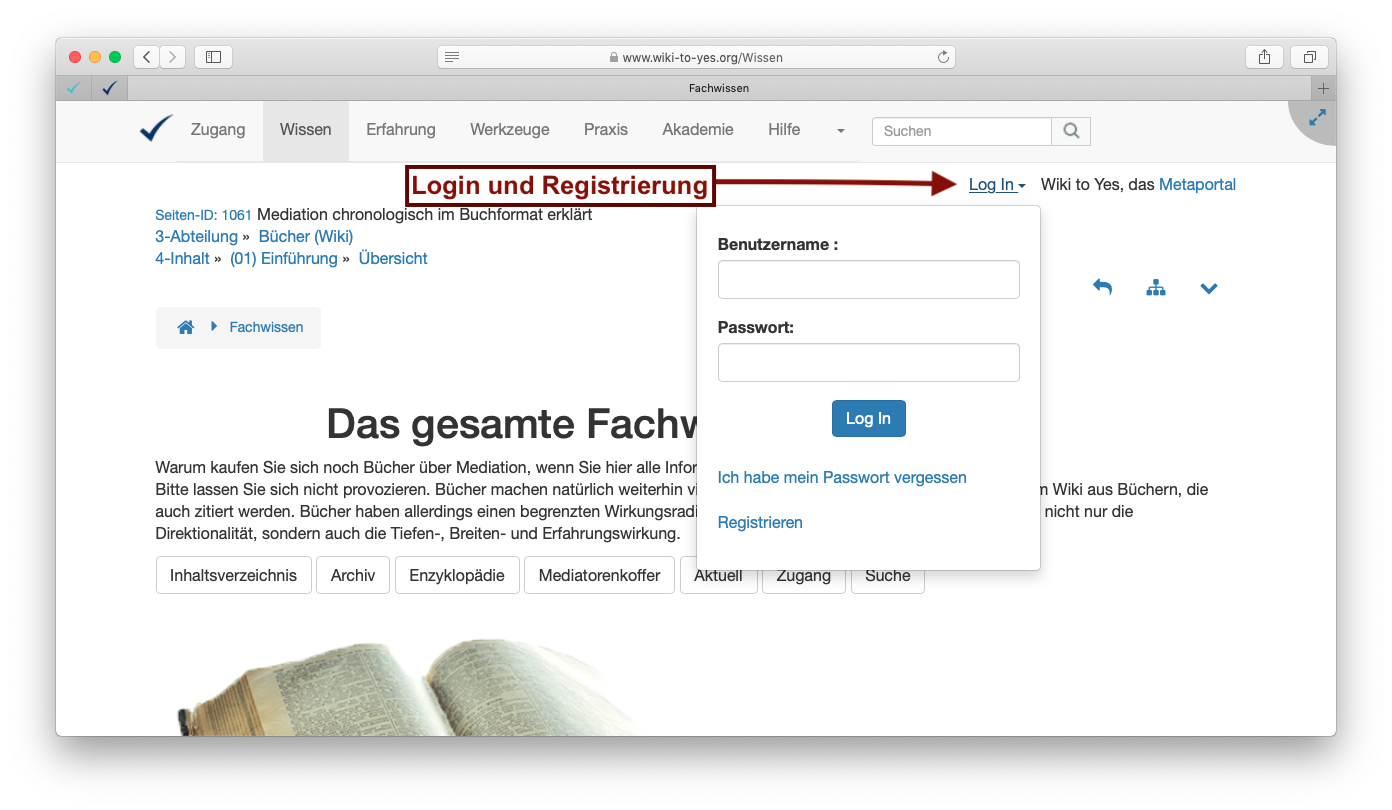Open new tab with plus button
Screen dimensions: 1392x810
coord(1323,88)
